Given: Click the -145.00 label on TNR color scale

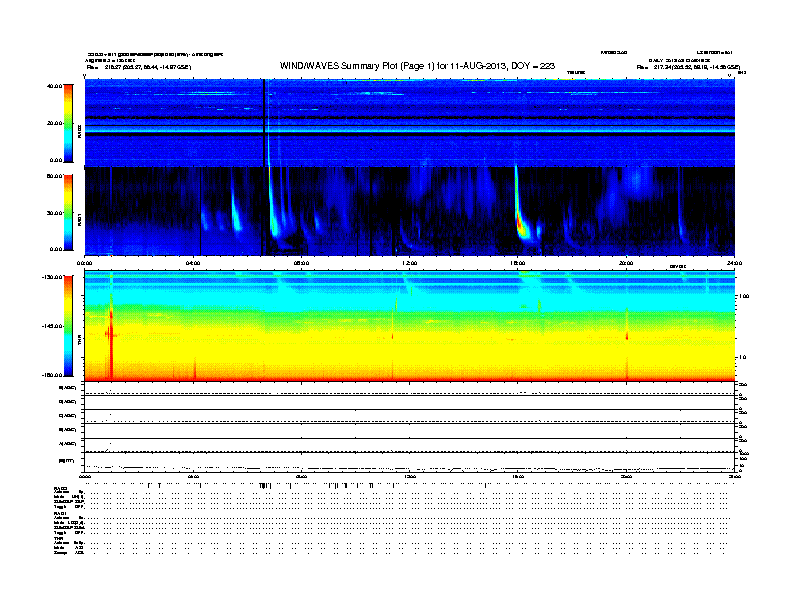Looking at the screenshot, I should coord(52,326).
